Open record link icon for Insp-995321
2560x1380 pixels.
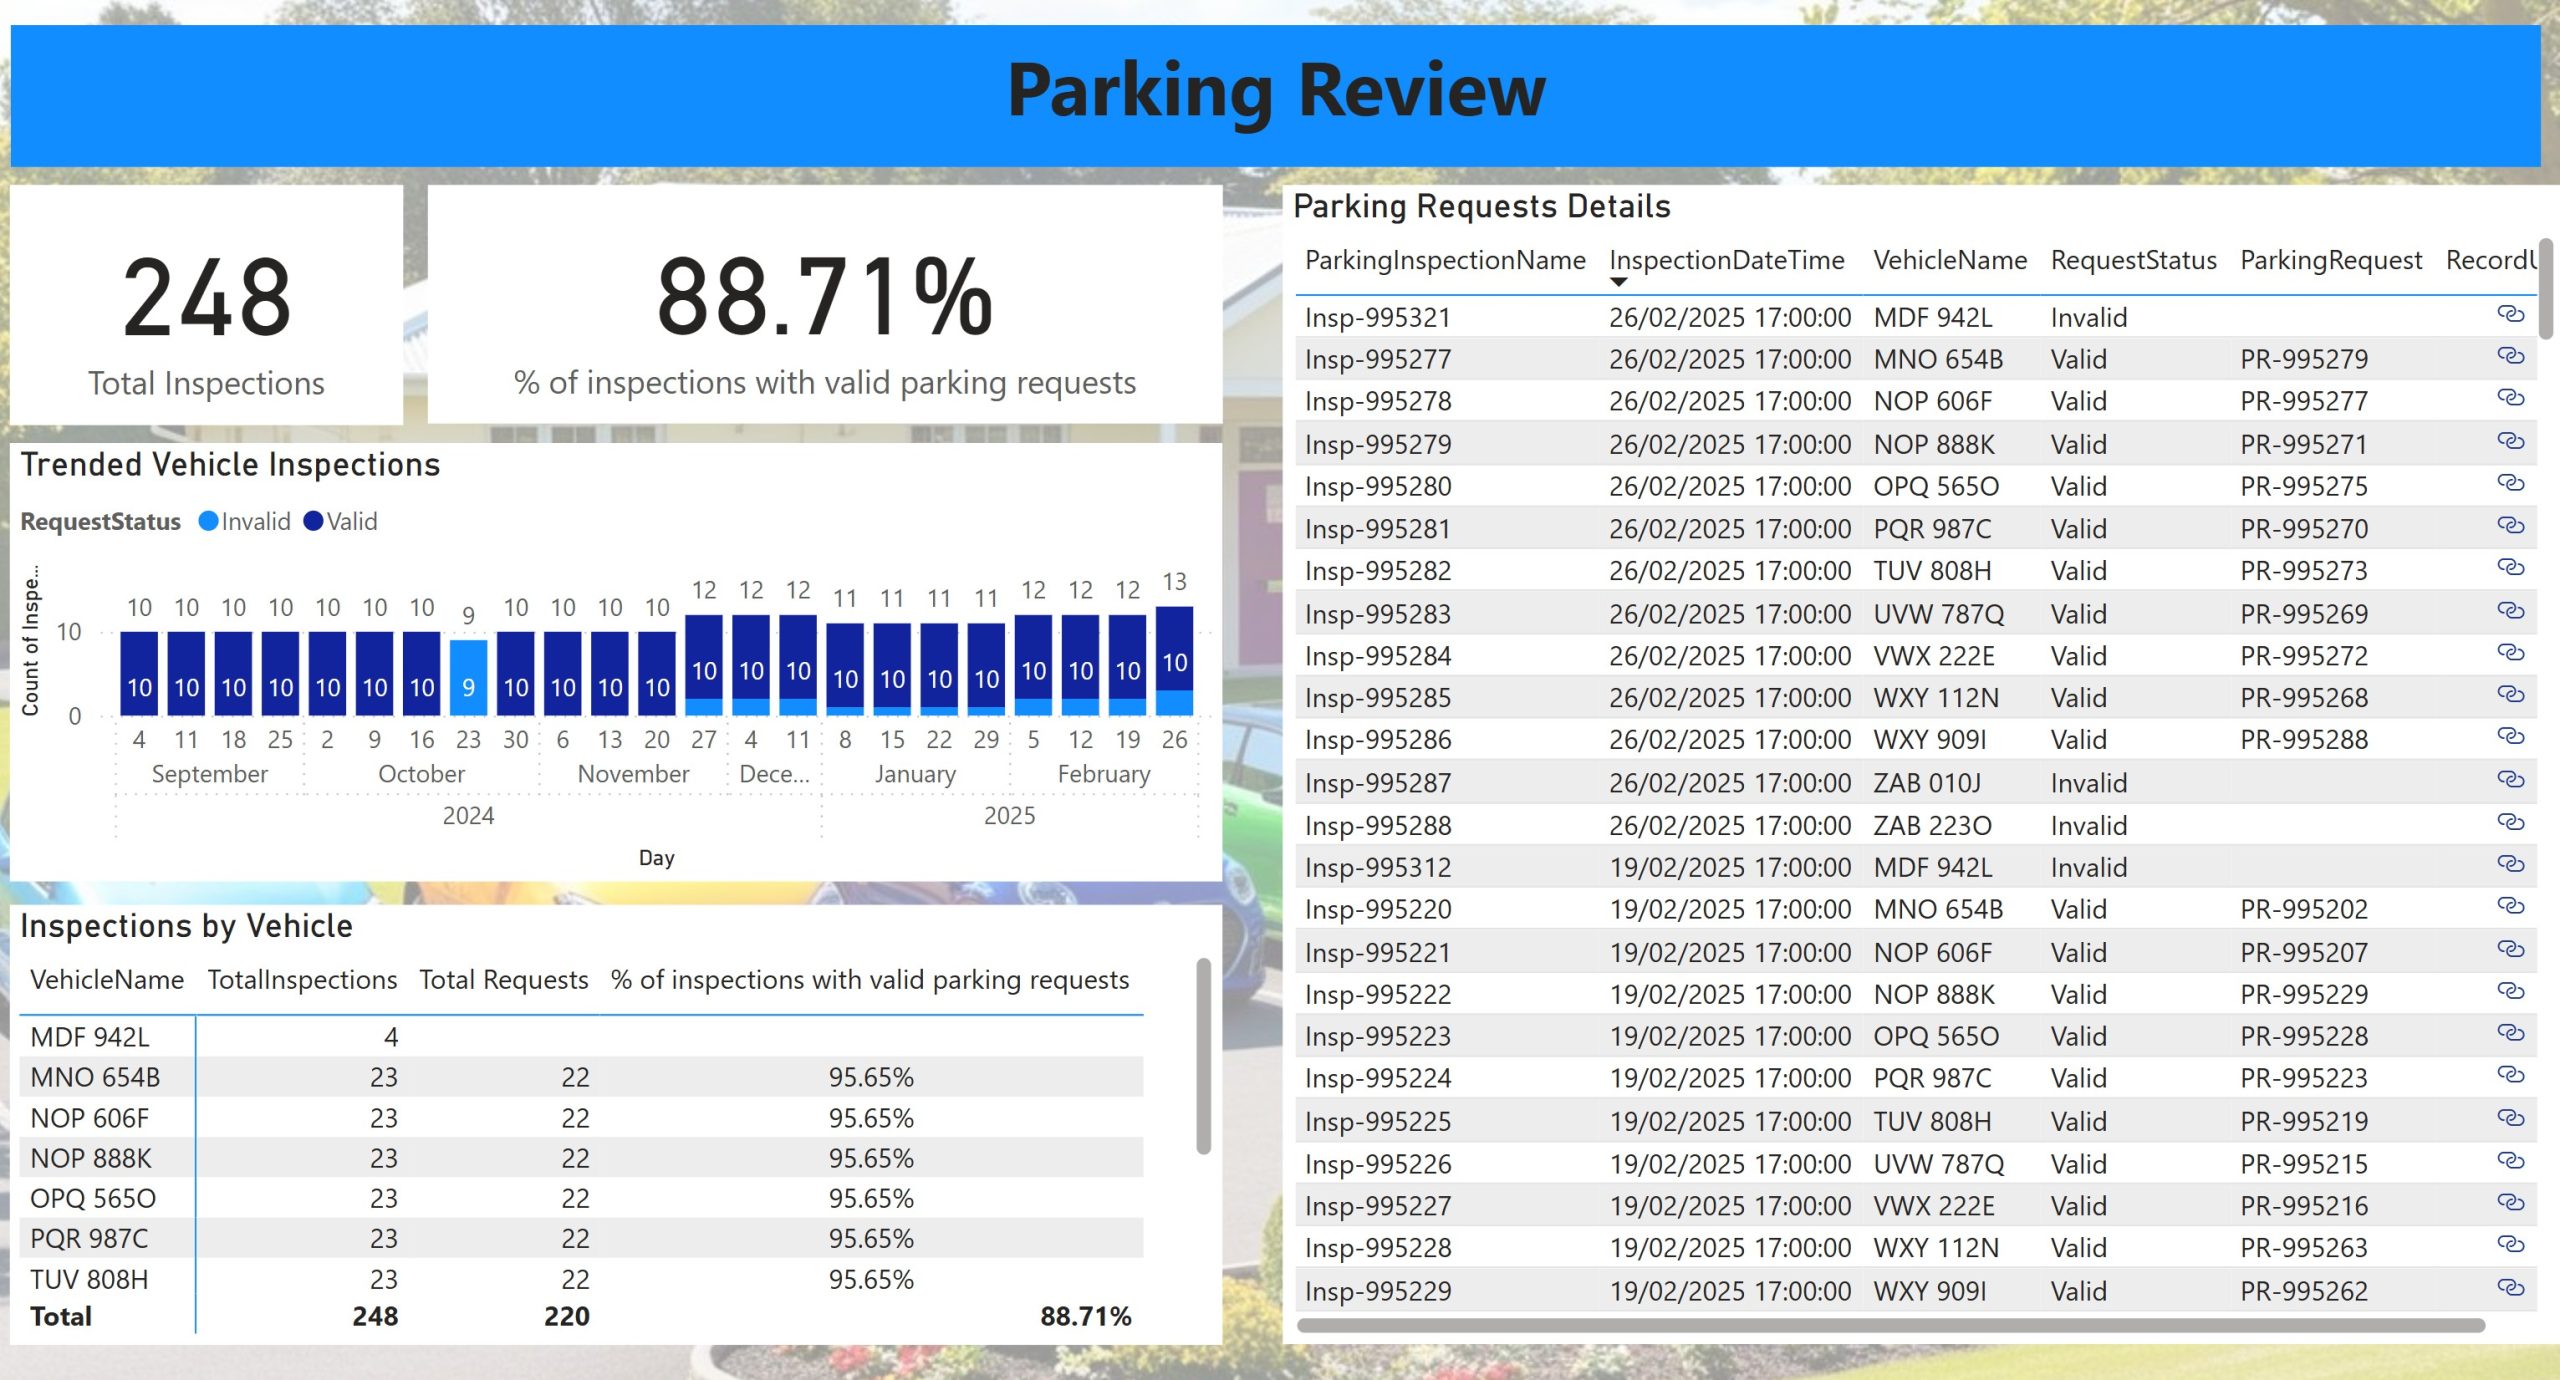2510,315
